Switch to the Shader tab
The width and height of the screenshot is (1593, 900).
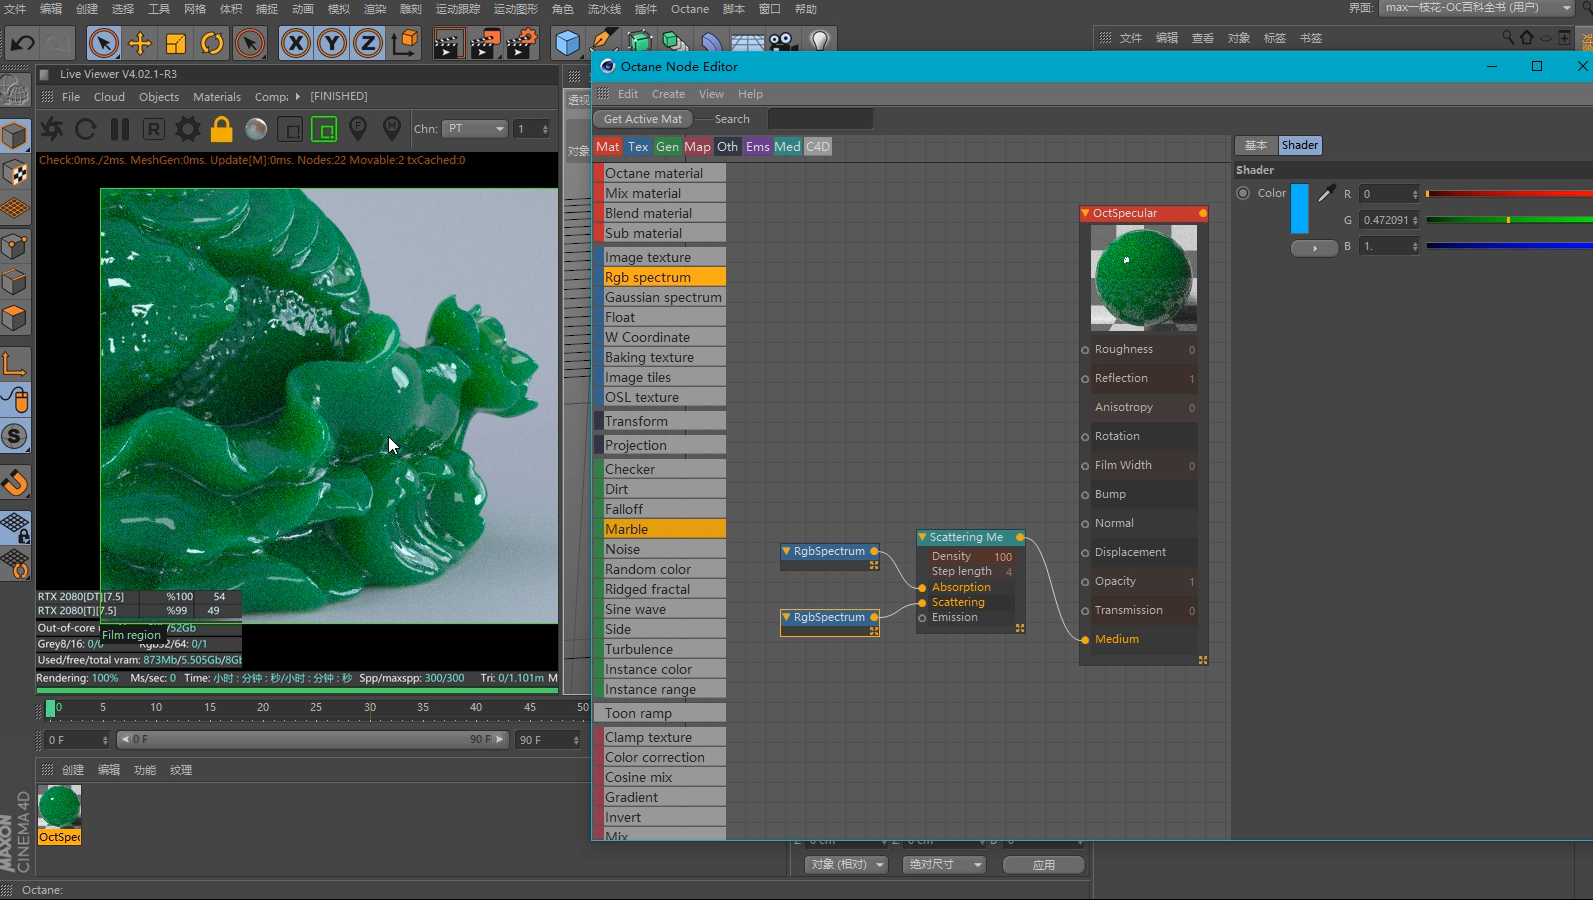(x=1300, y=145)
